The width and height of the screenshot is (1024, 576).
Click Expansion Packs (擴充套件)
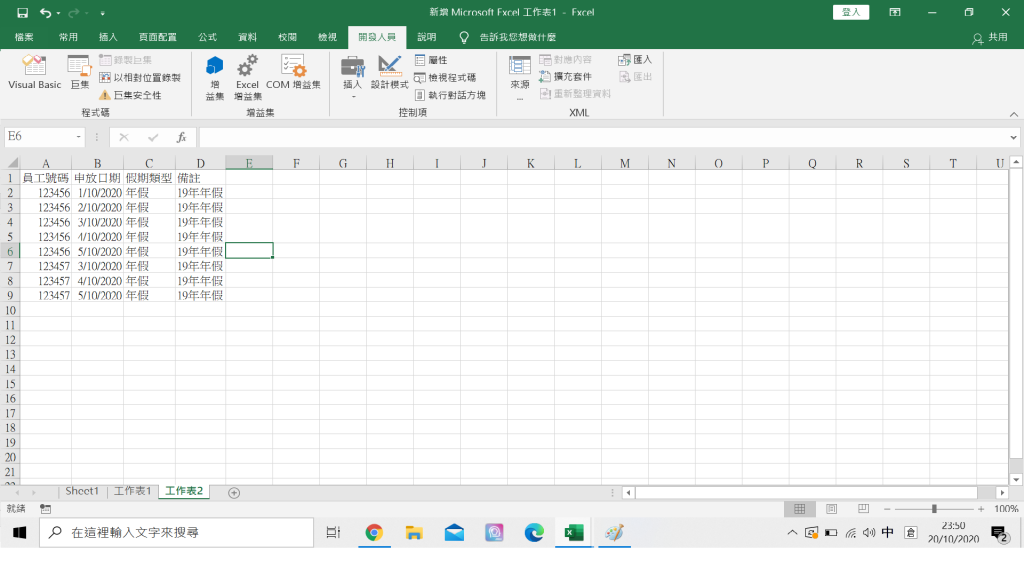click(566, 77)
